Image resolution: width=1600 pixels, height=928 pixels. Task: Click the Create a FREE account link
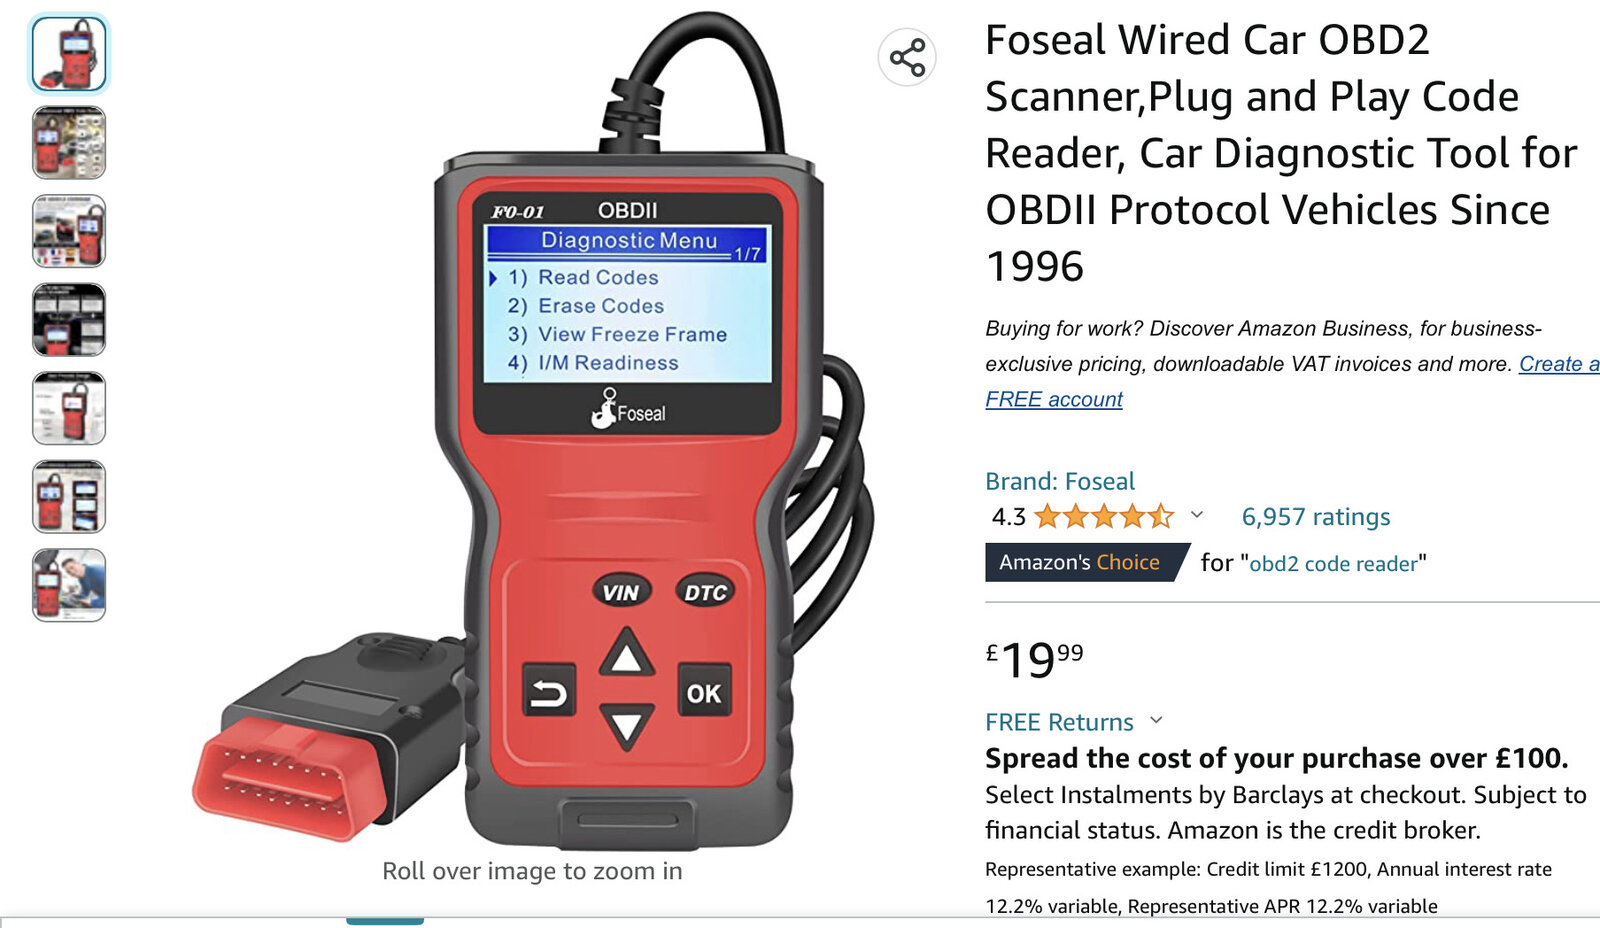coord(1292,381)
